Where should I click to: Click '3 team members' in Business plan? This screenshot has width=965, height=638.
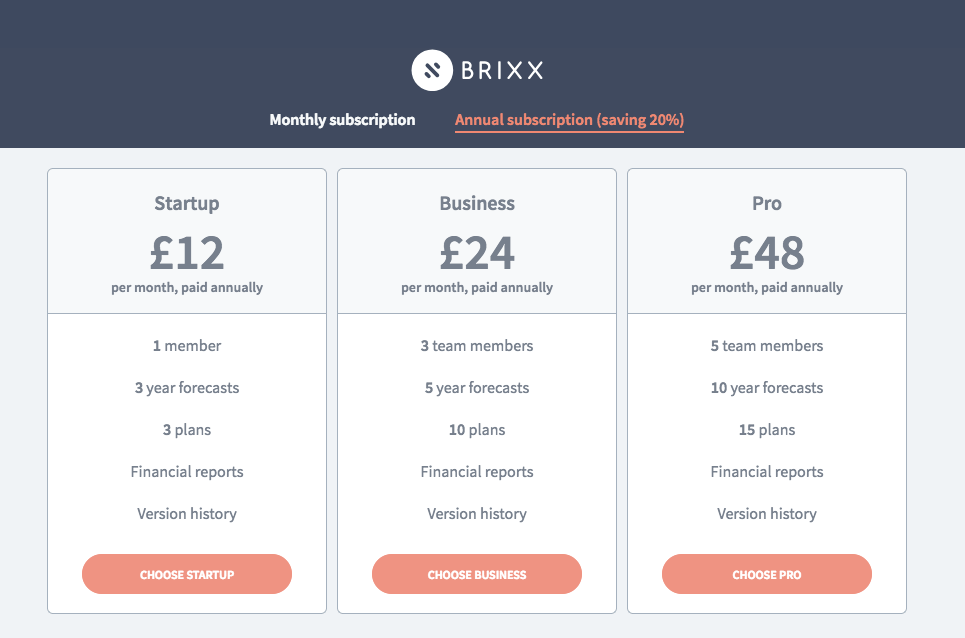click(x=477, y=346)
